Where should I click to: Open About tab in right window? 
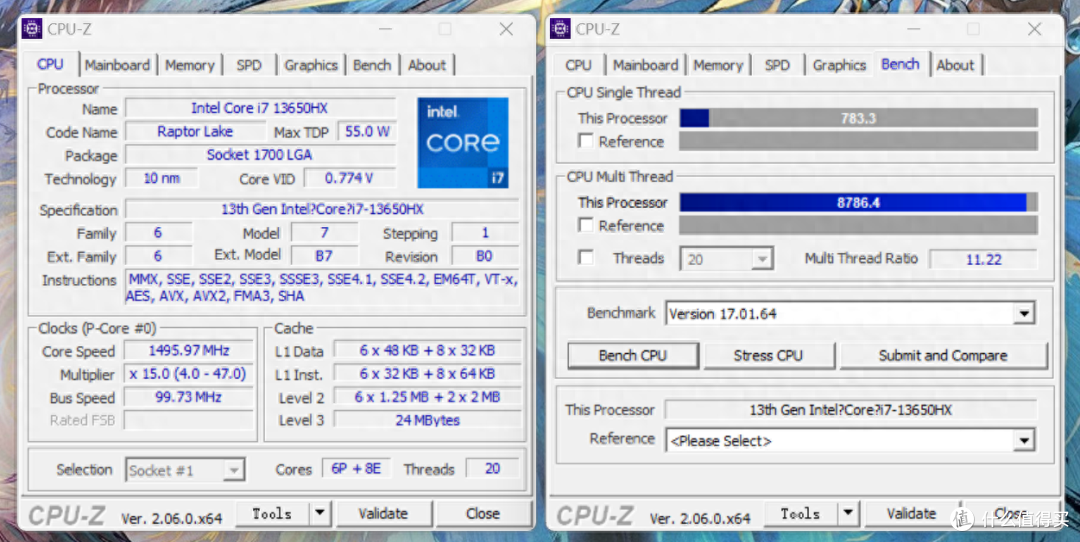coord(955,65)
